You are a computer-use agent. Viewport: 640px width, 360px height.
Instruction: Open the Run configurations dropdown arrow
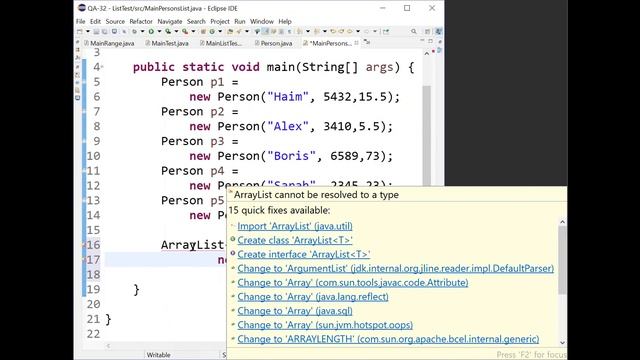click(159, 31)
